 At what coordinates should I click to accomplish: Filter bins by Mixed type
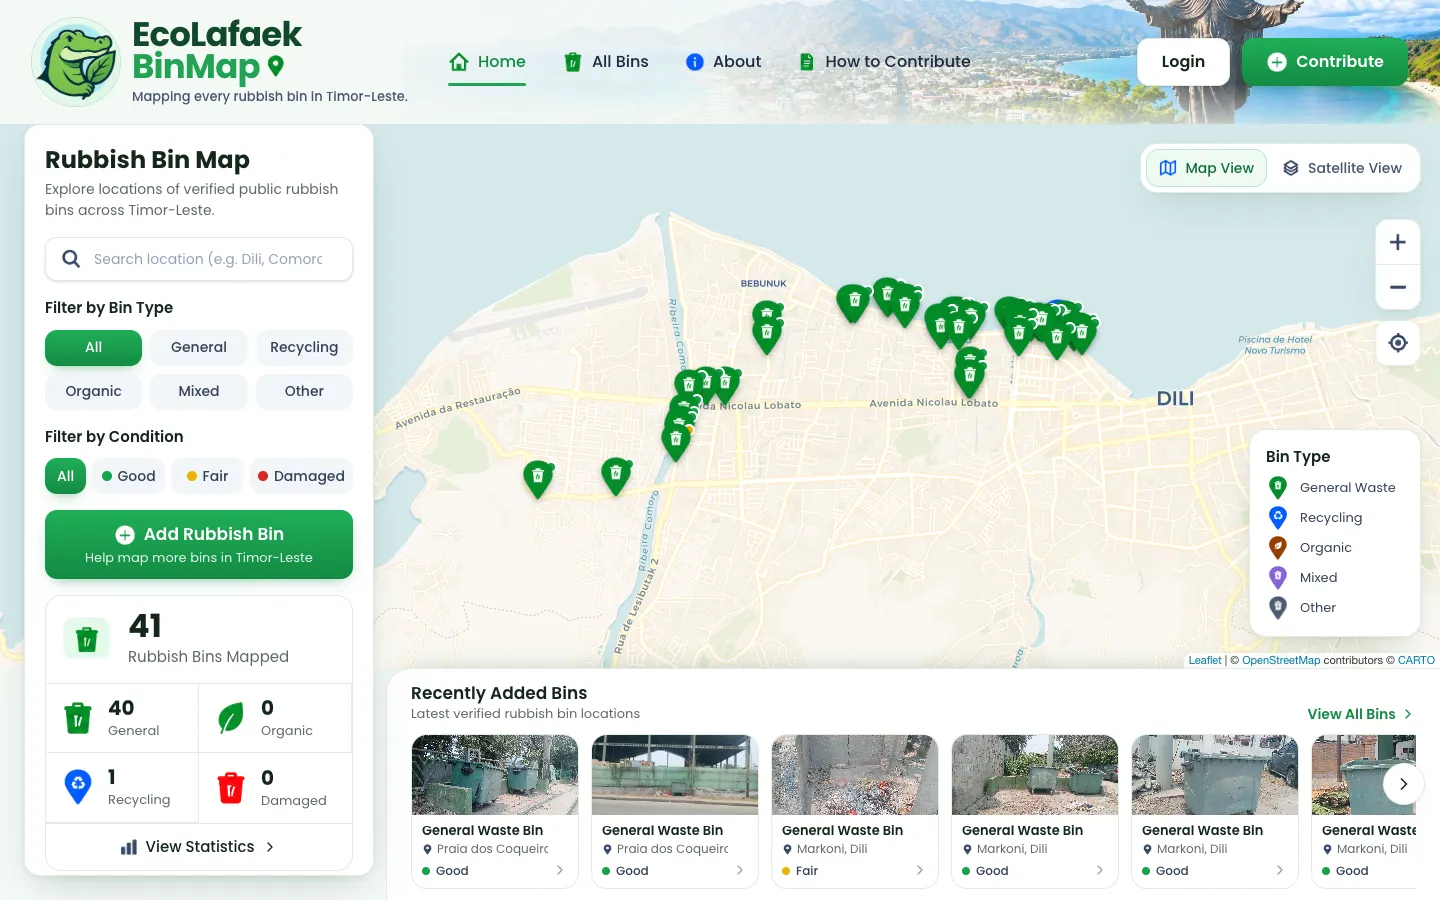pos(199,391)
